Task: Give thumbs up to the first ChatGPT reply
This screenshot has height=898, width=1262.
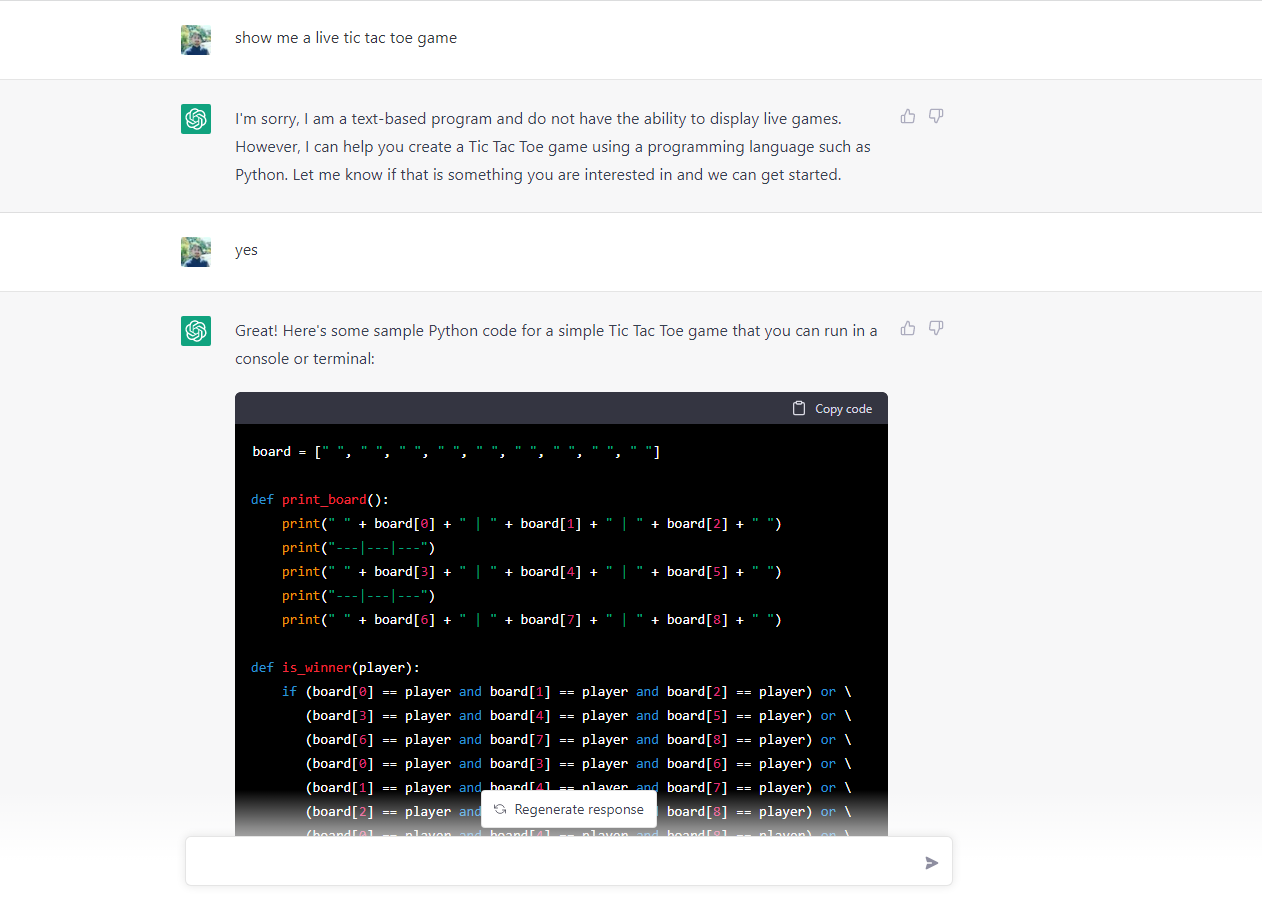Action: coord(907,116)
